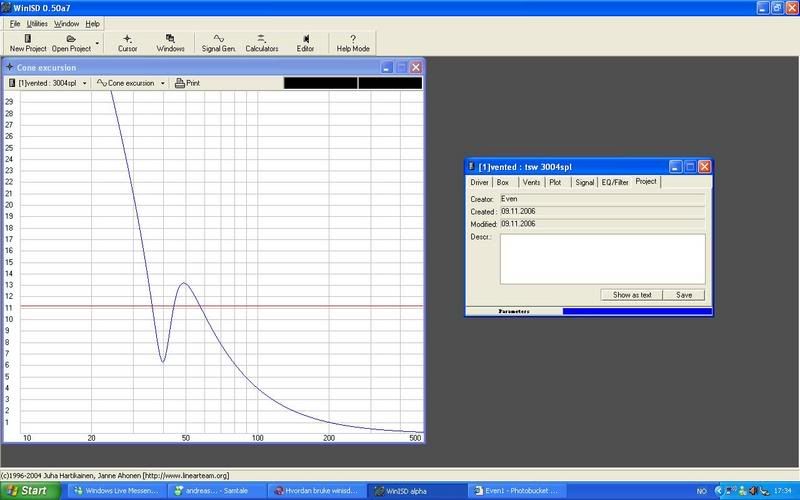Activate the Cursor tool
Screen dimensions: 800x500
click(127, 42)
